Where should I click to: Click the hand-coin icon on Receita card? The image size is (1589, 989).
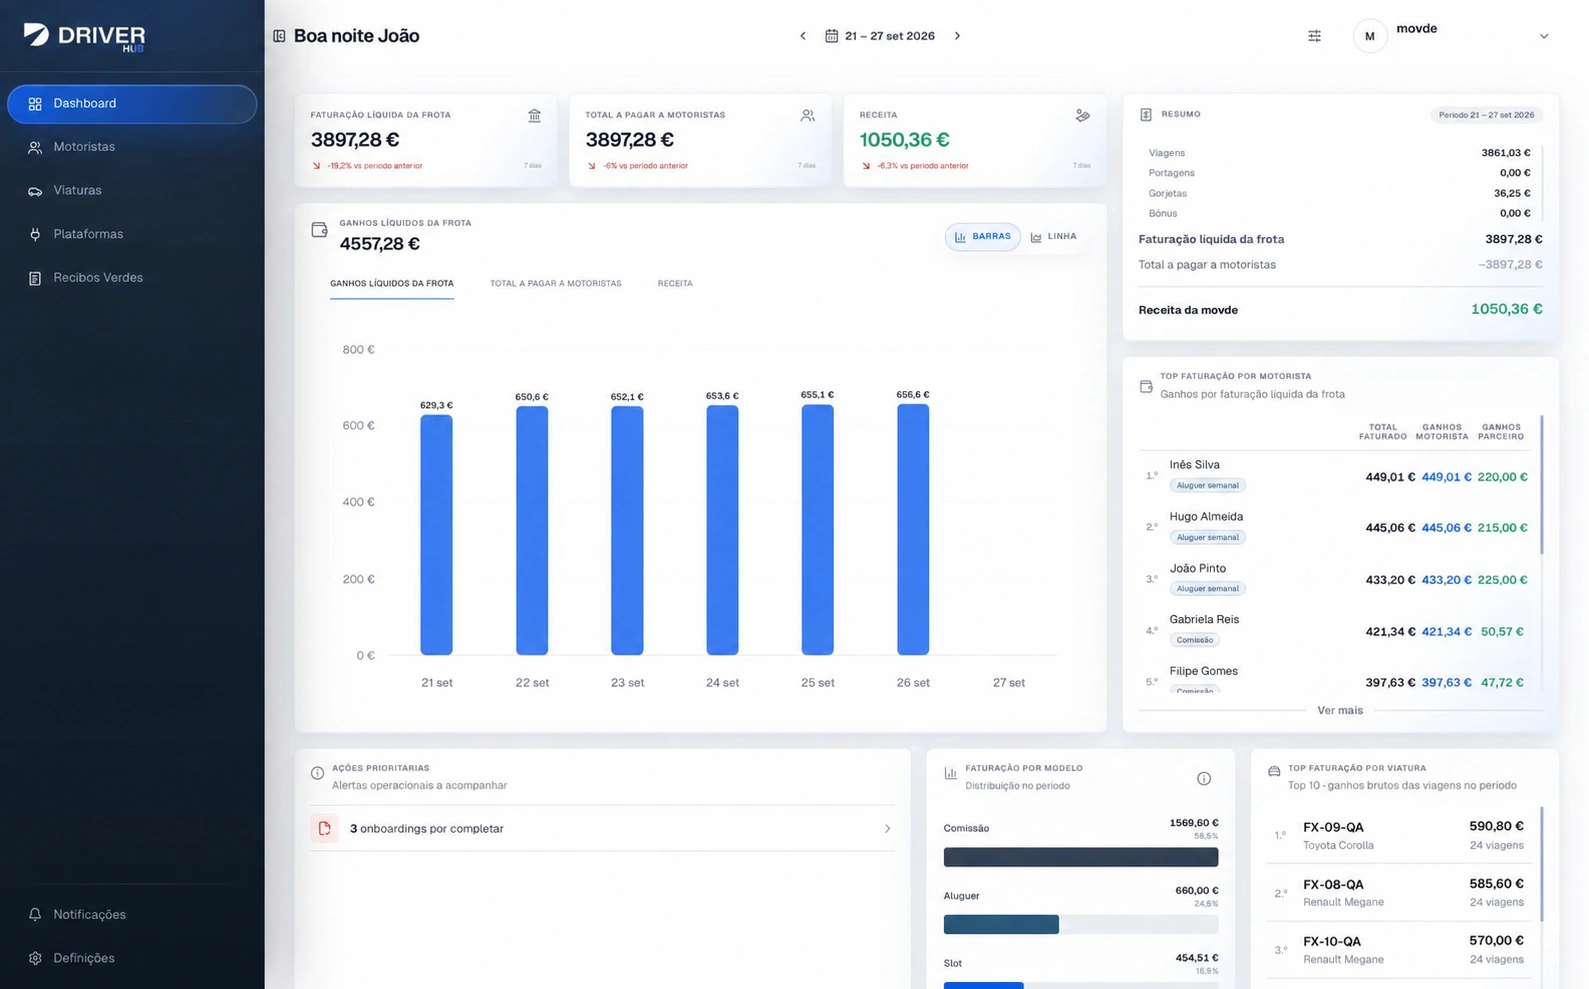[1082, 116]
